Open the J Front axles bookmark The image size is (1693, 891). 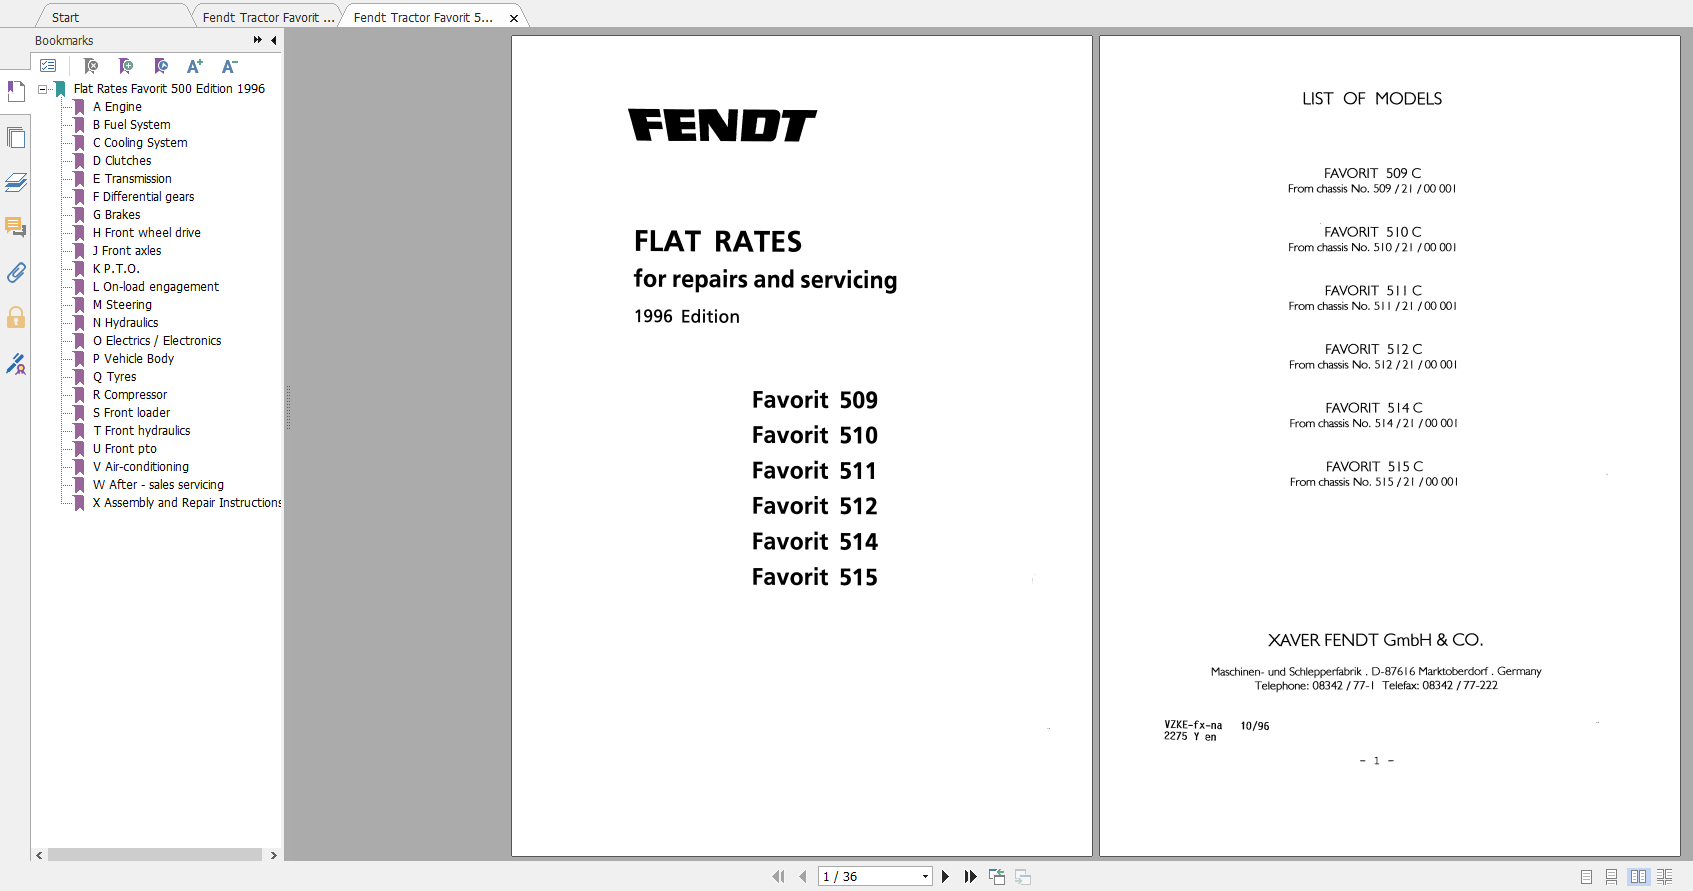click(127, 251)
